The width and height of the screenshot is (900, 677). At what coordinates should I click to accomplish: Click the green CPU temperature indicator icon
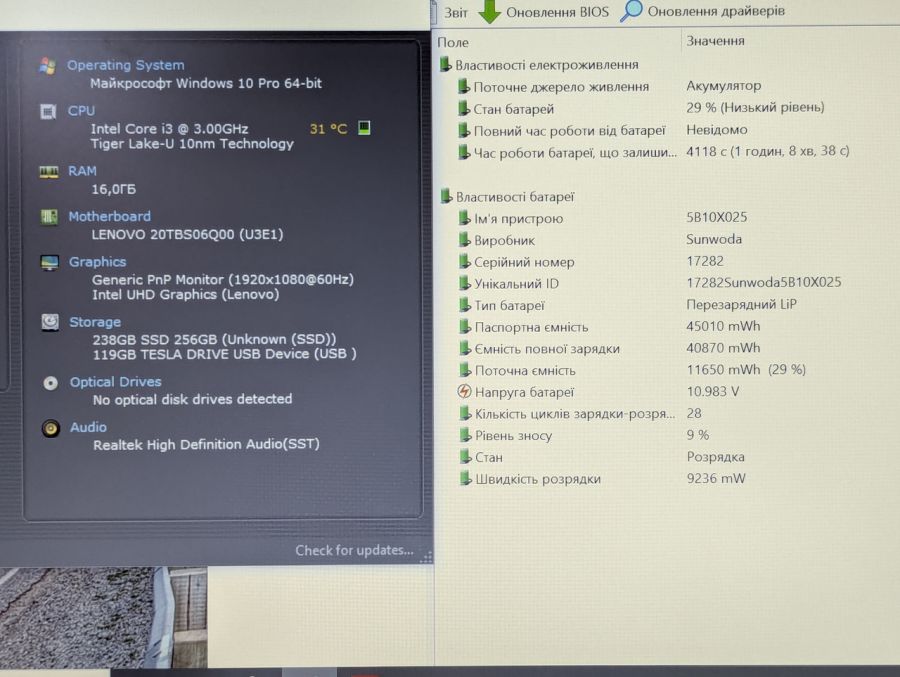[x=364, y=127]
